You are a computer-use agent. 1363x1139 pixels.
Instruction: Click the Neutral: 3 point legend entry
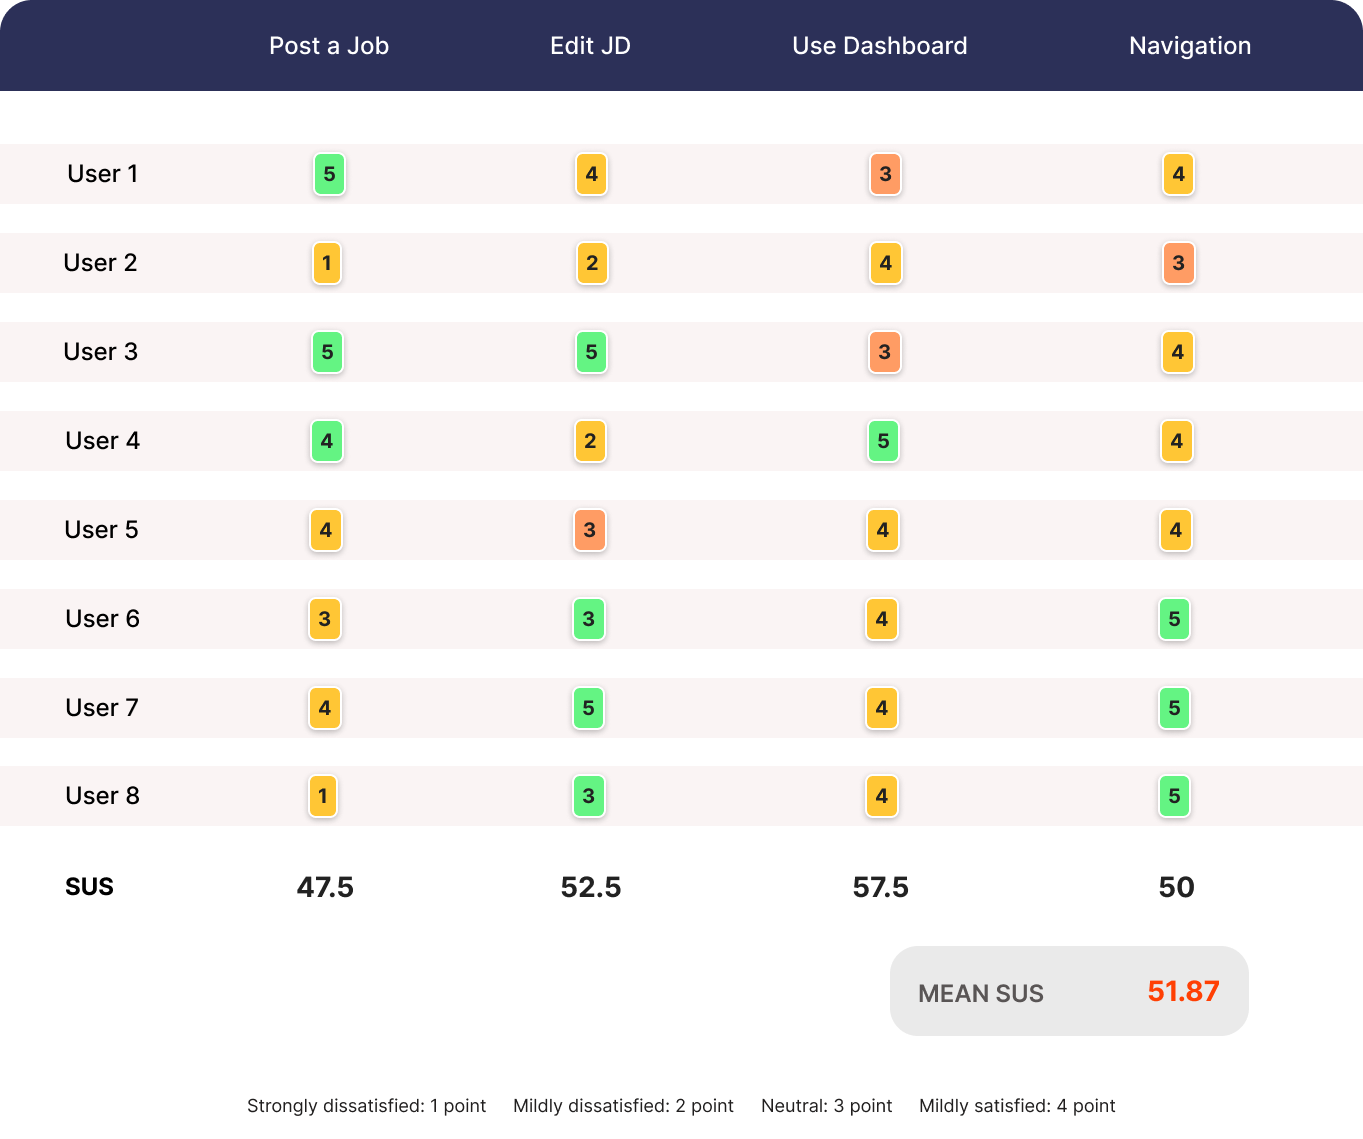(x=827, y=1106)
